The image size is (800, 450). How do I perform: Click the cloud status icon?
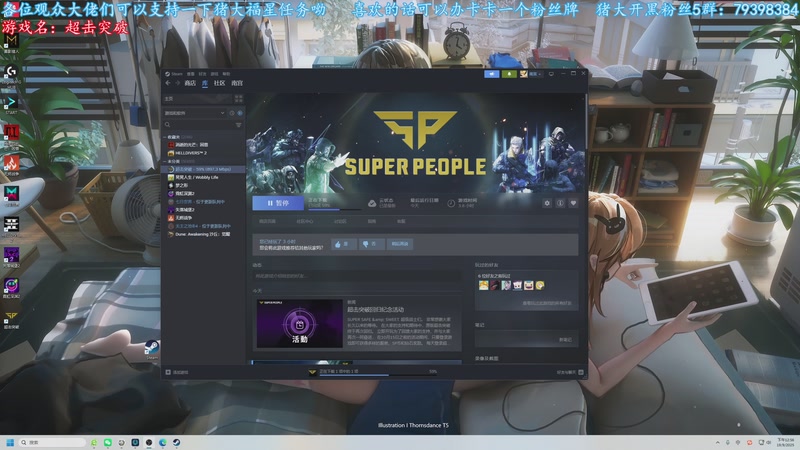(x=372, y=203)
